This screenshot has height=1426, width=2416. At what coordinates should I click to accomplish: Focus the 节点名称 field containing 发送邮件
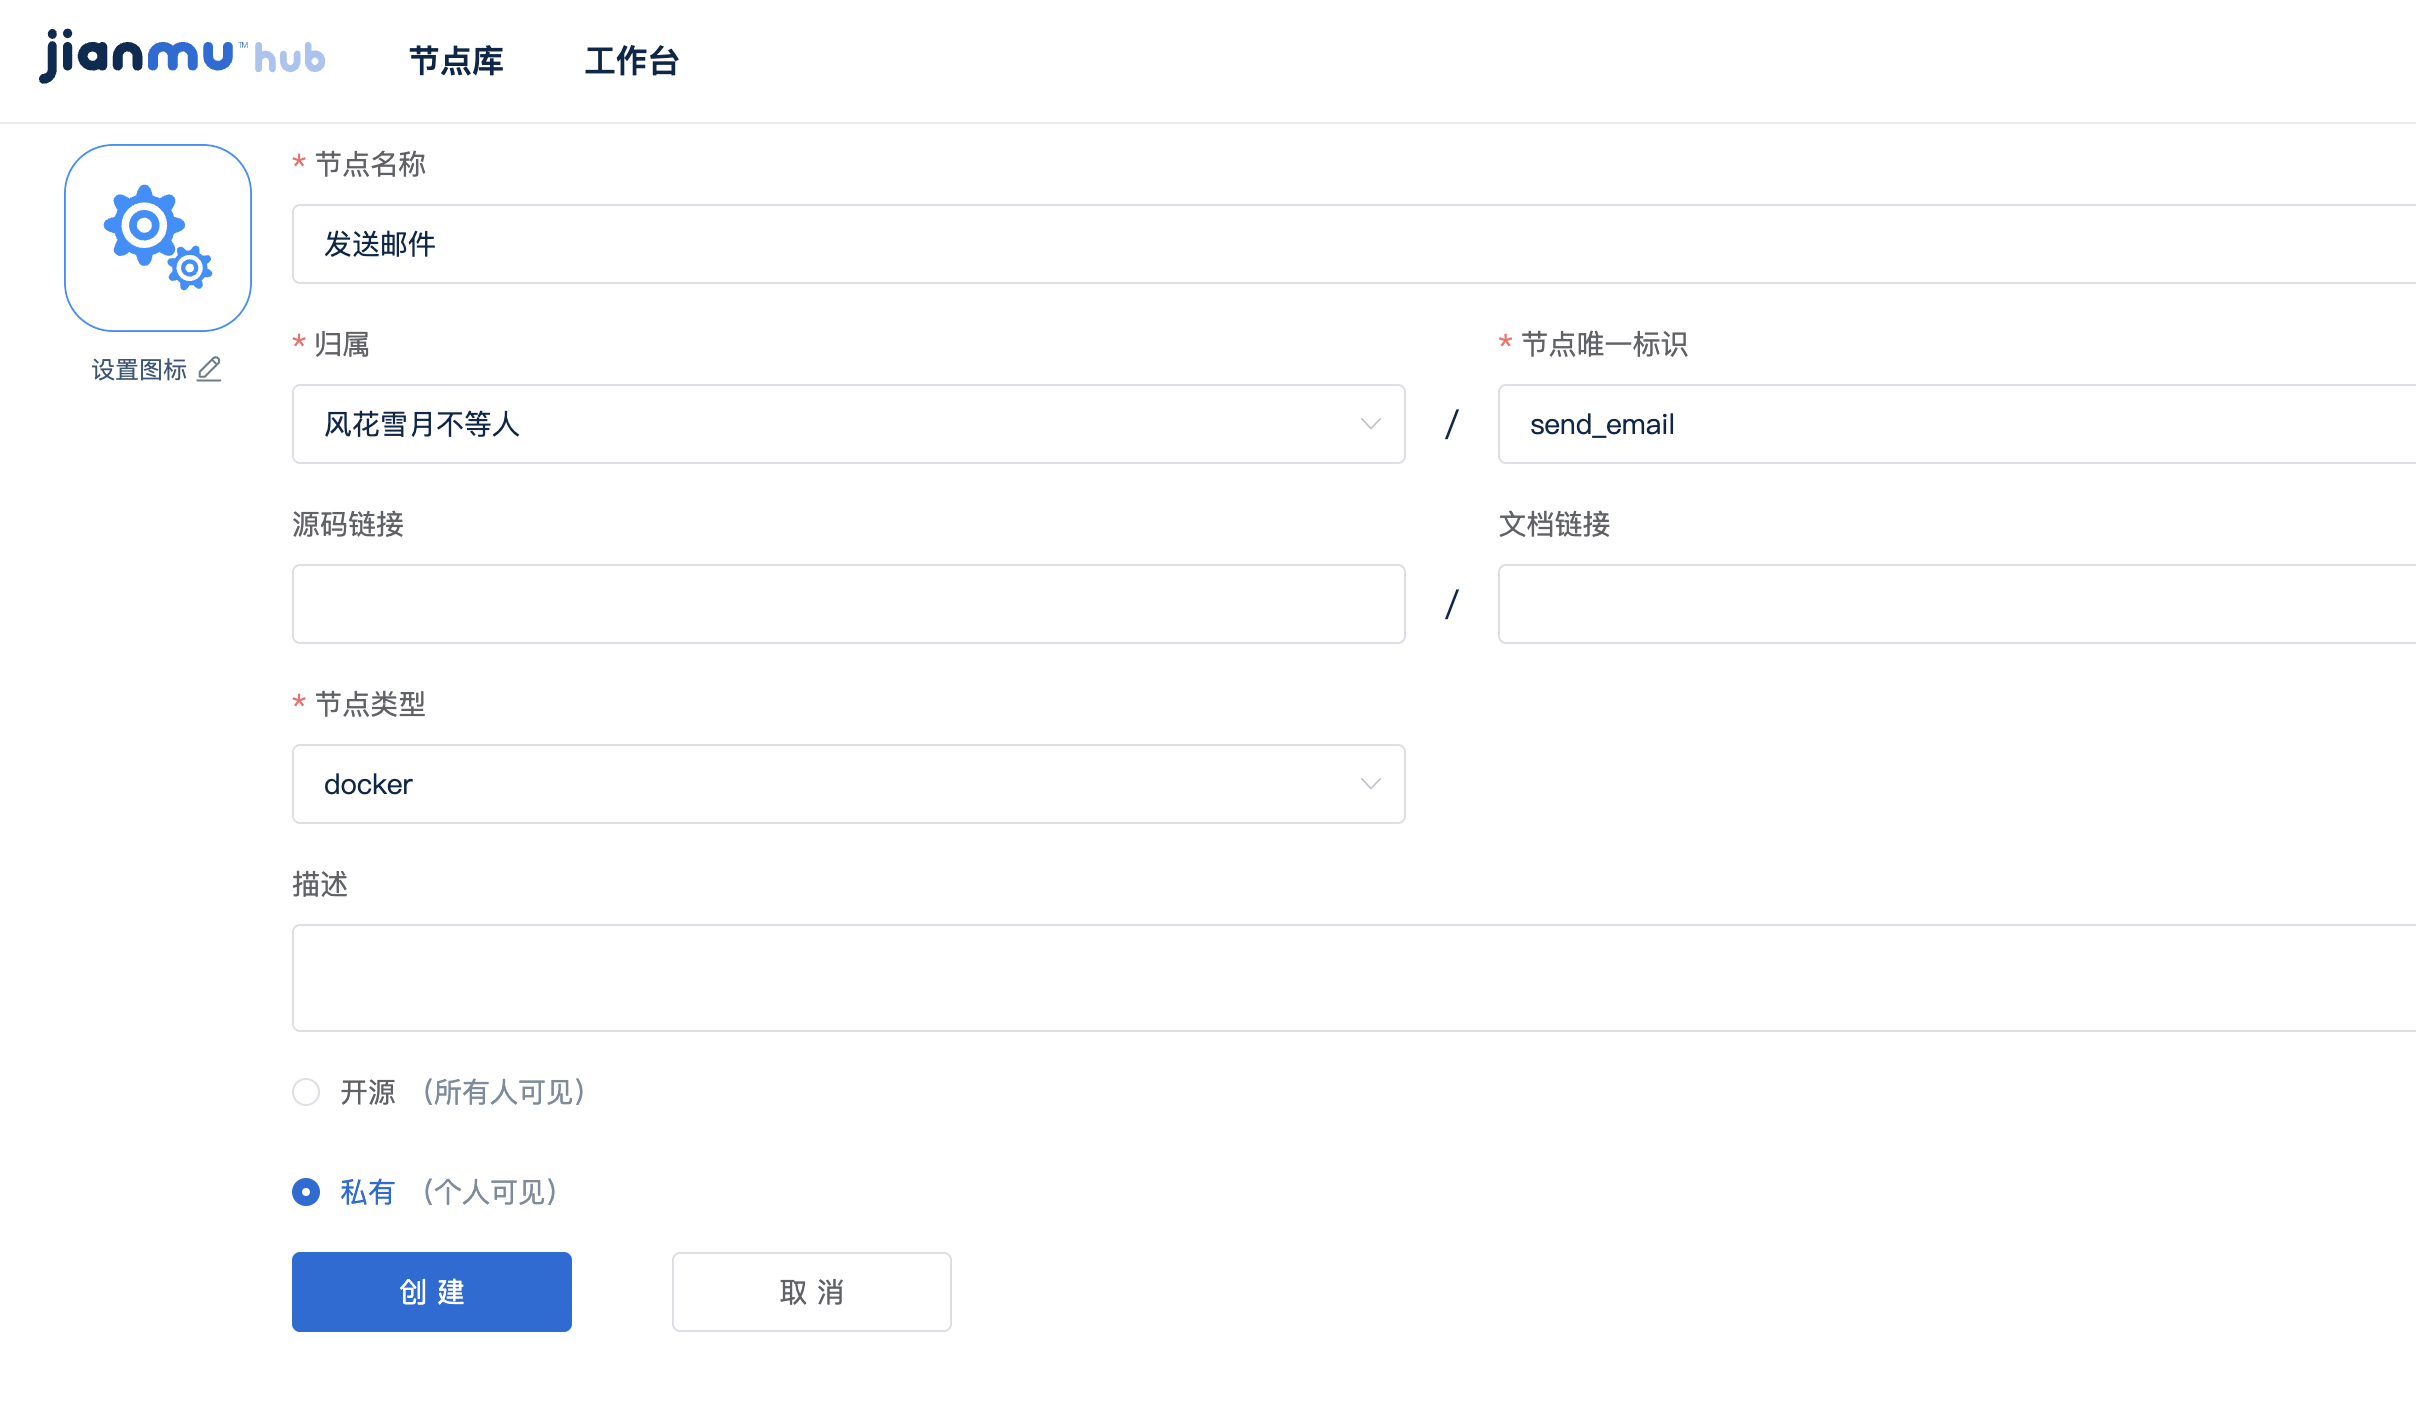click(x=1354, y=244)
